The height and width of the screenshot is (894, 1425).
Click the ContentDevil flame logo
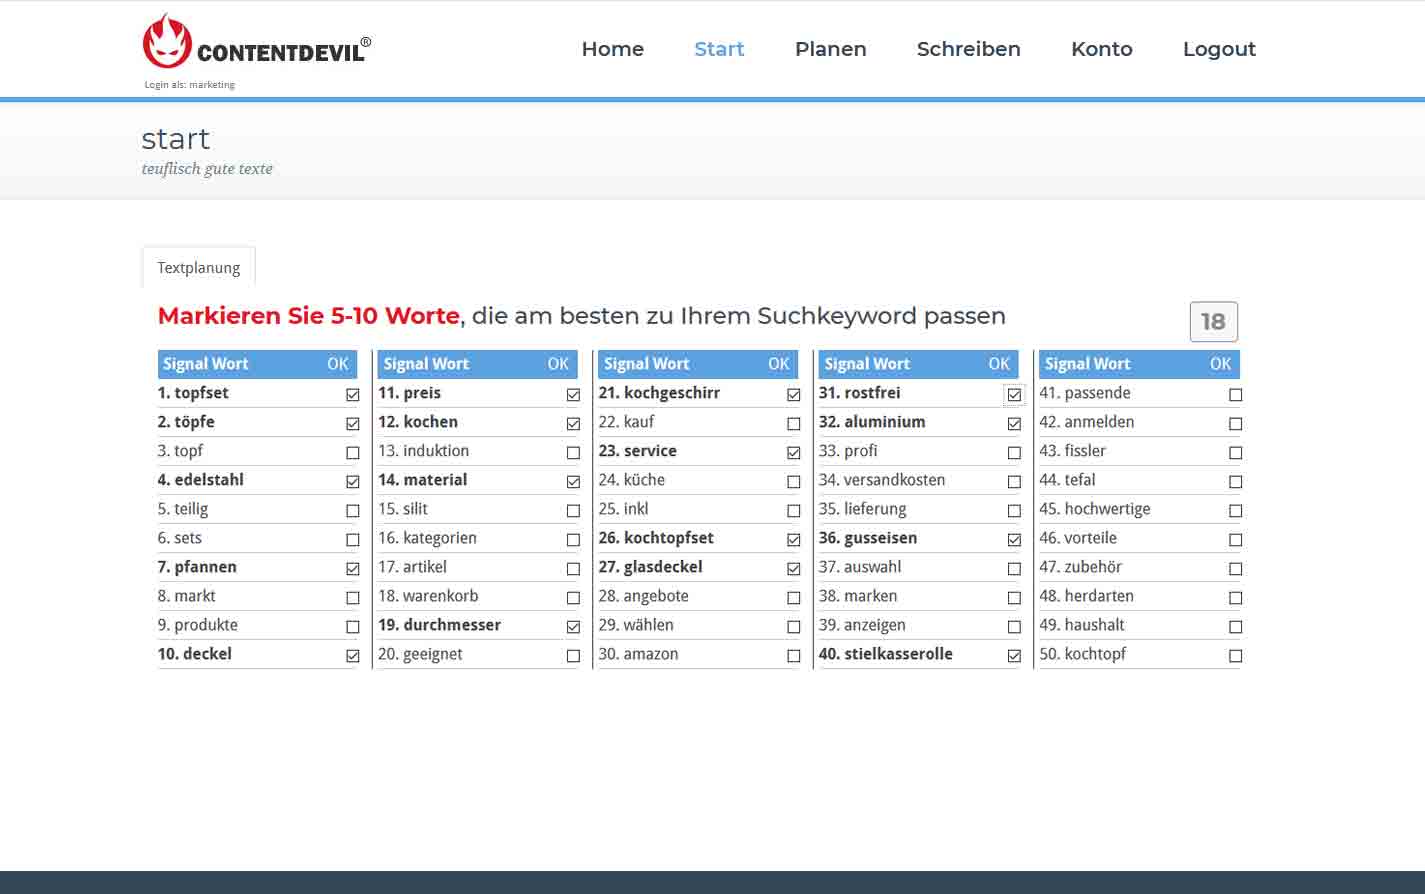167,42
